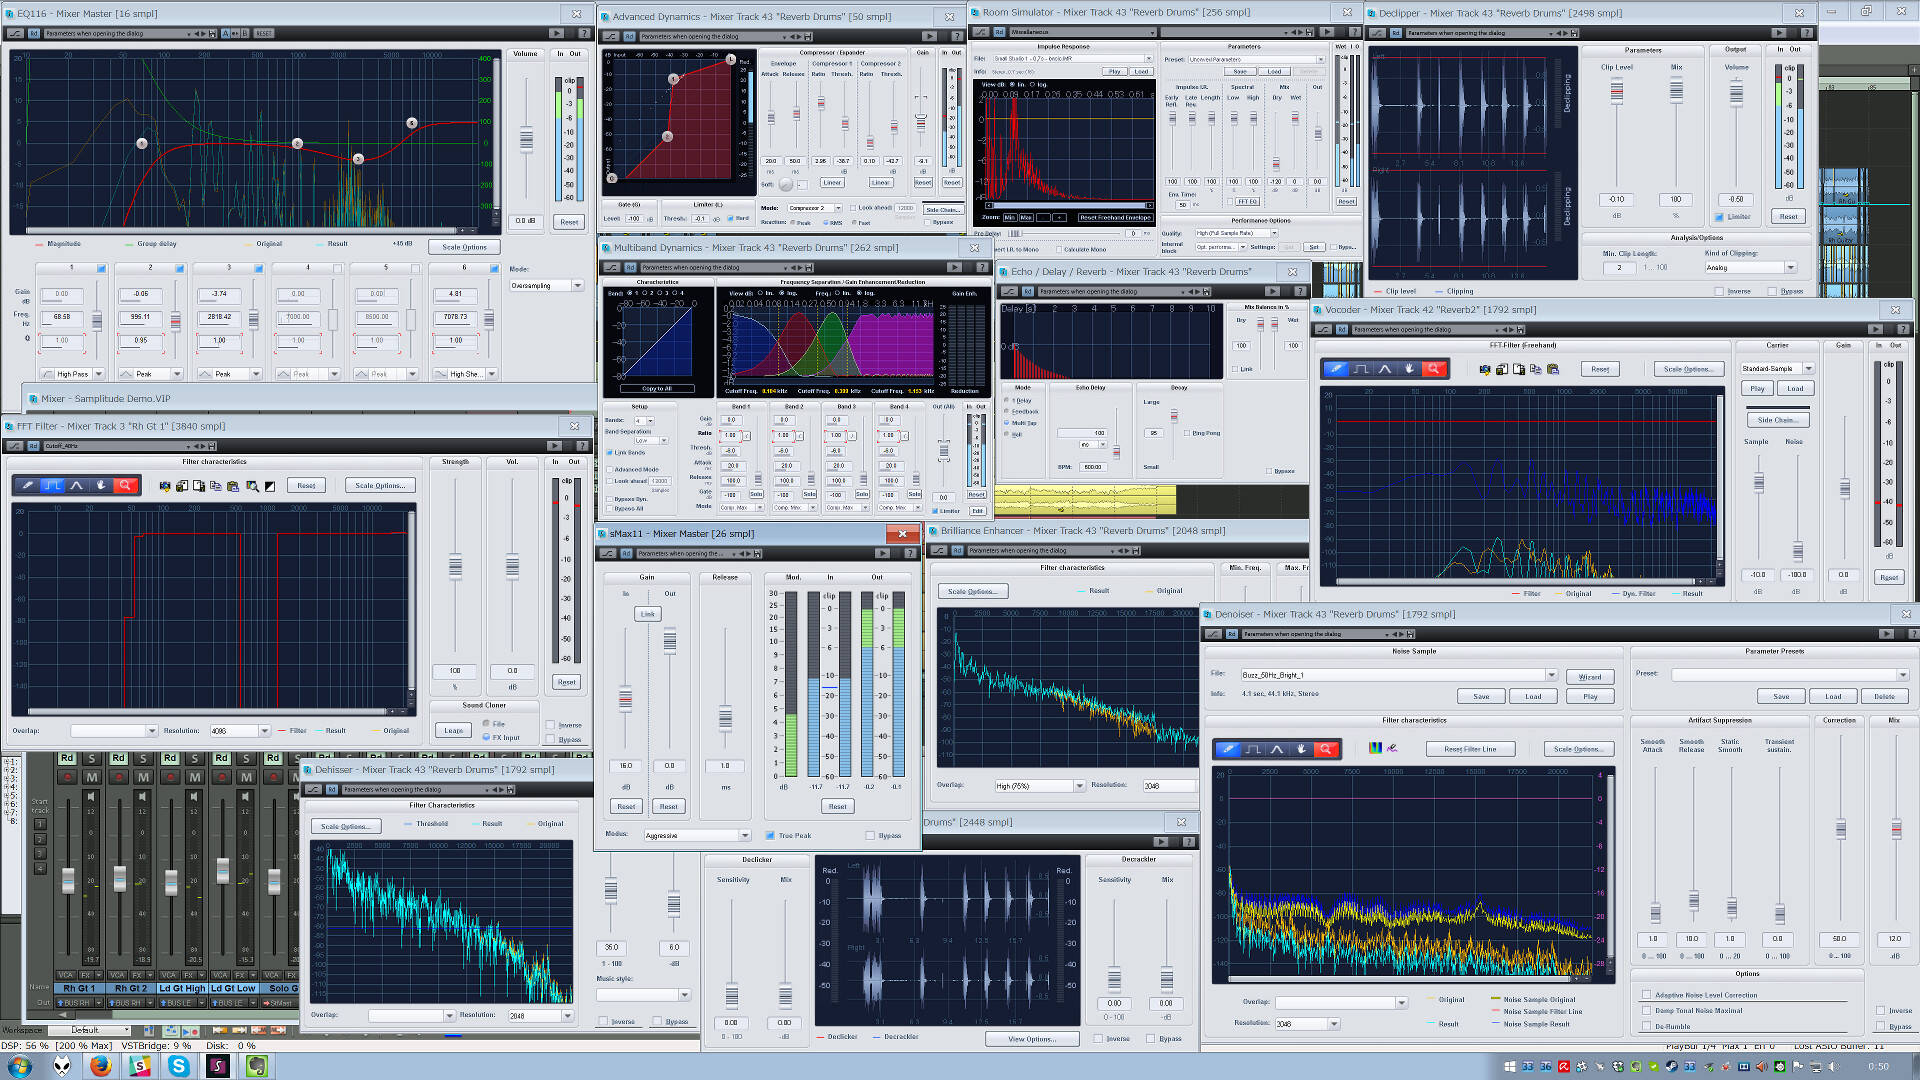Open the spectrogram color view icon in Denoiser

tap(1375, 748)
